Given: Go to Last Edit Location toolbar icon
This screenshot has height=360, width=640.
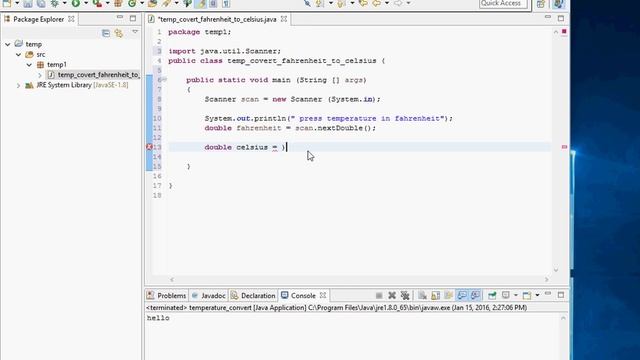Looking at the screenshot, I should tap(363, 3).
